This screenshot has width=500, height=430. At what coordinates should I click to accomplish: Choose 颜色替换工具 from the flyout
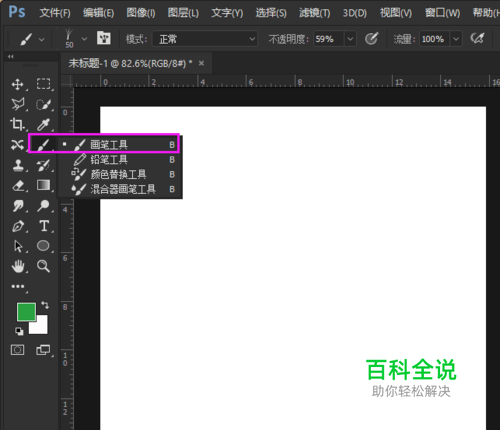(120, 174)
